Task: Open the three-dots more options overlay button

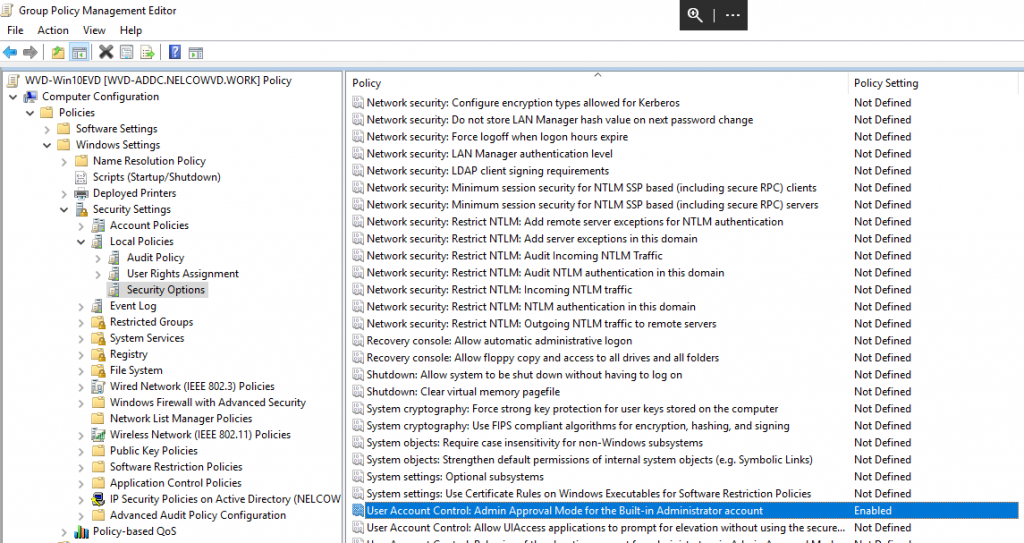Action: (733, 15)
